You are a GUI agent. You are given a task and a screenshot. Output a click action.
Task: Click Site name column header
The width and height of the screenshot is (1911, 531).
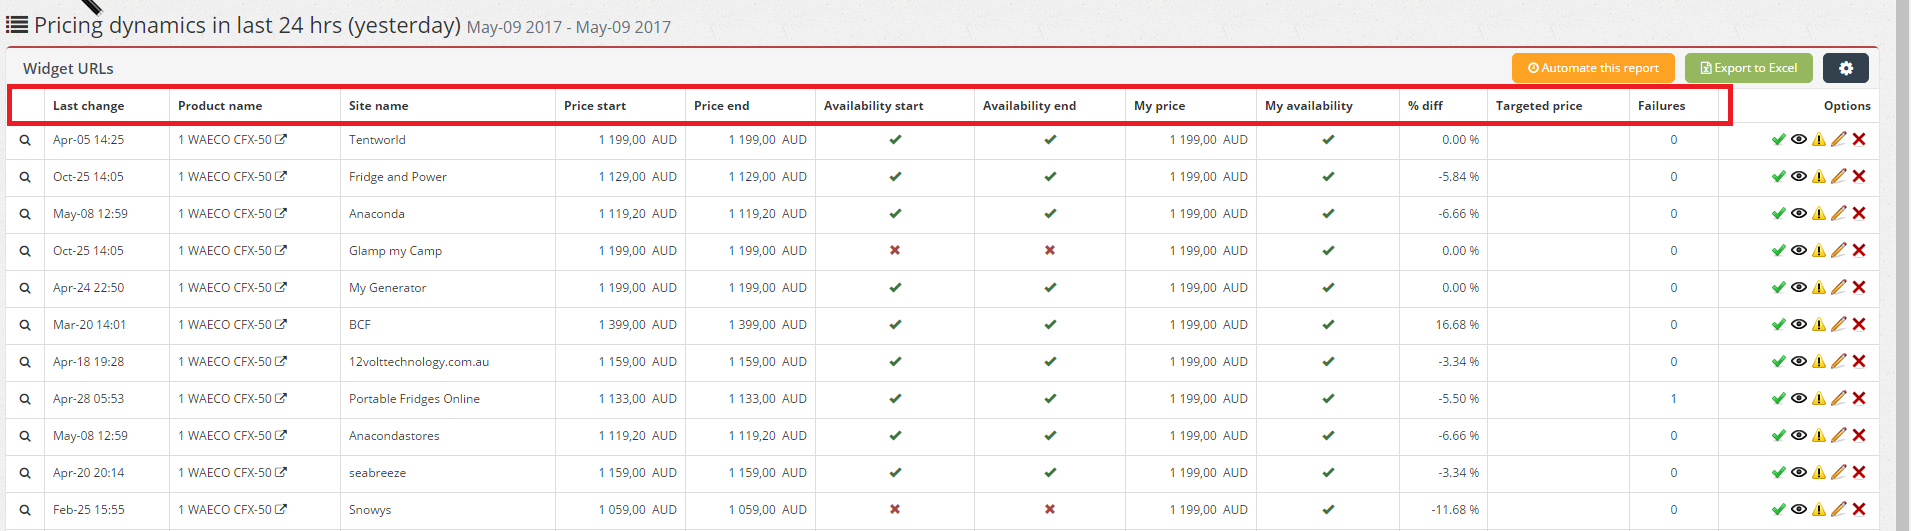point(379,106)
